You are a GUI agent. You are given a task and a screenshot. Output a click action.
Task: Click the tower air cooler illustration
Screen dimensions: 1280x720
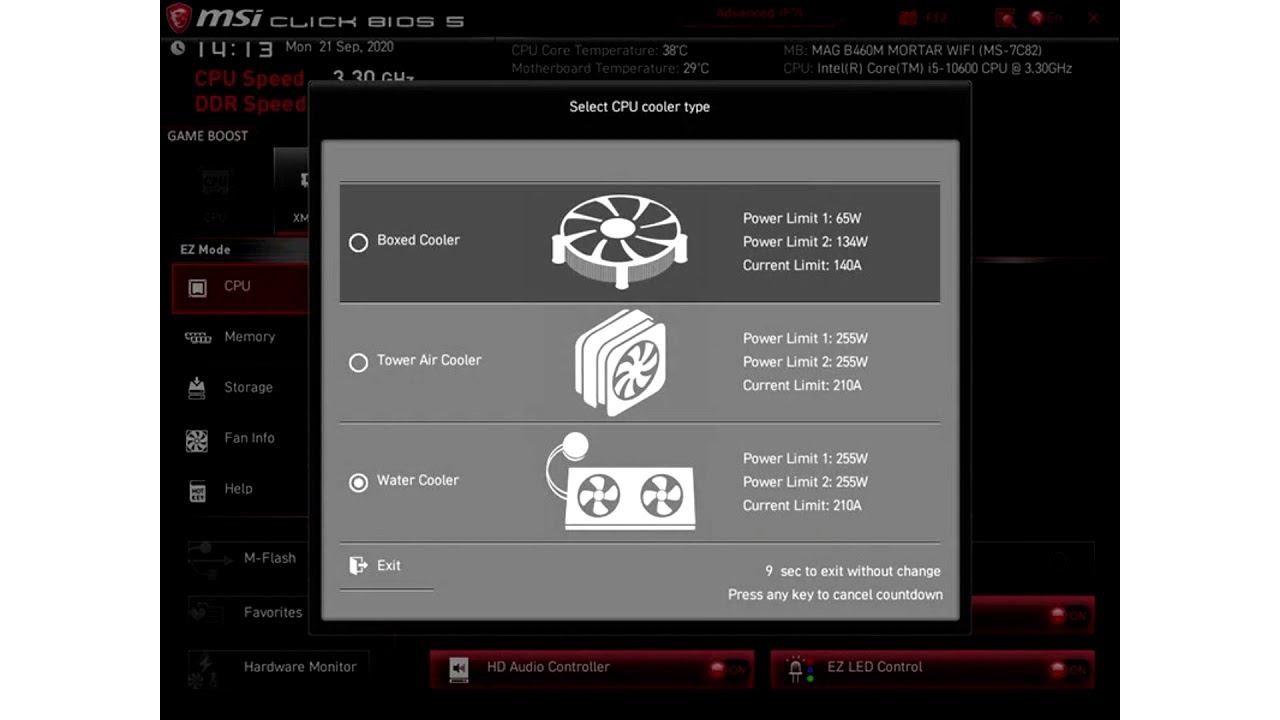pos(620,362)
